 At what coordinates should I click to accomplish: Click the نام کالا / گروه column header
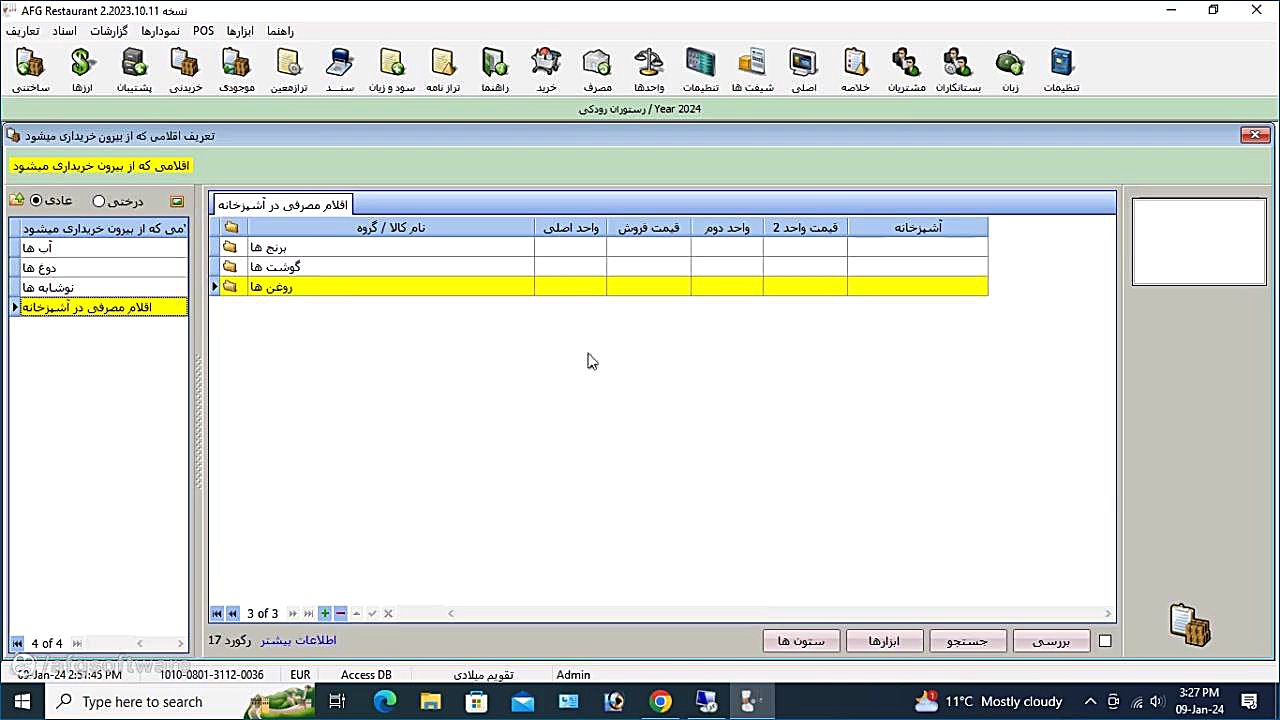(x=391, y=228)
